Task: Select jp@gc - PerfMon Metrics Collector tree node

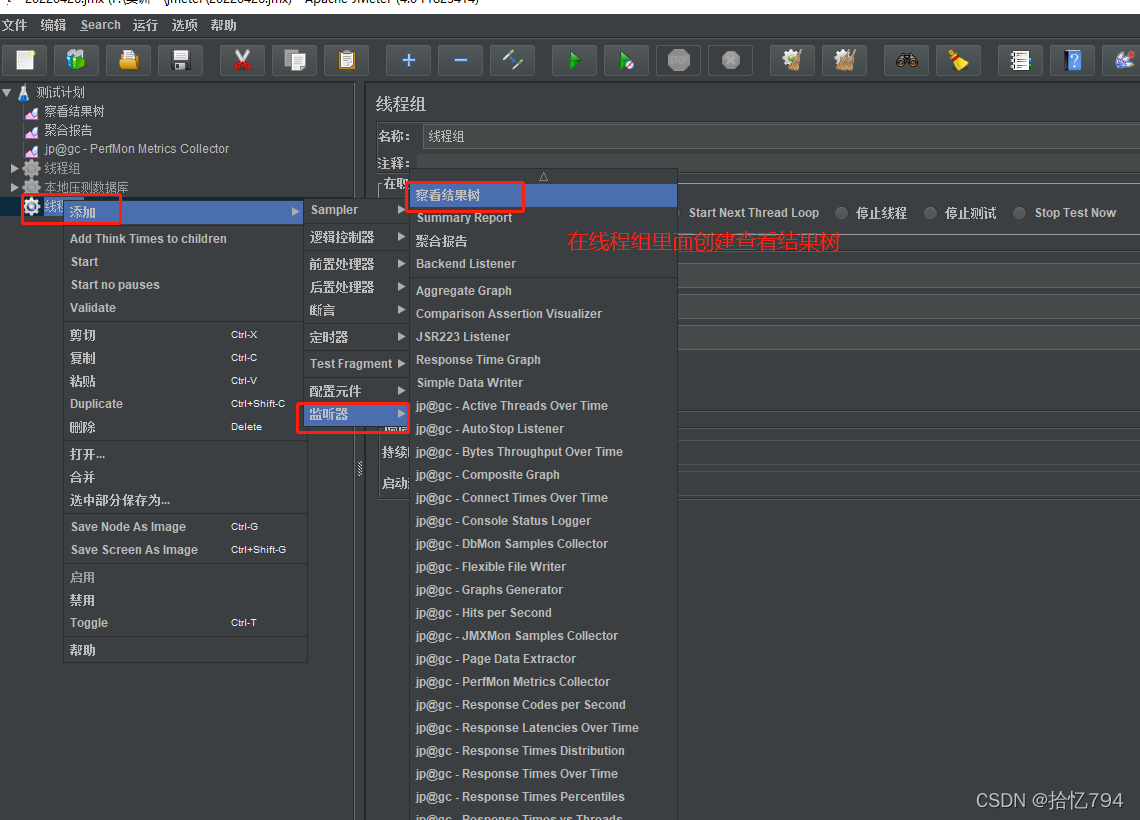Action: (x=137, y=149)
